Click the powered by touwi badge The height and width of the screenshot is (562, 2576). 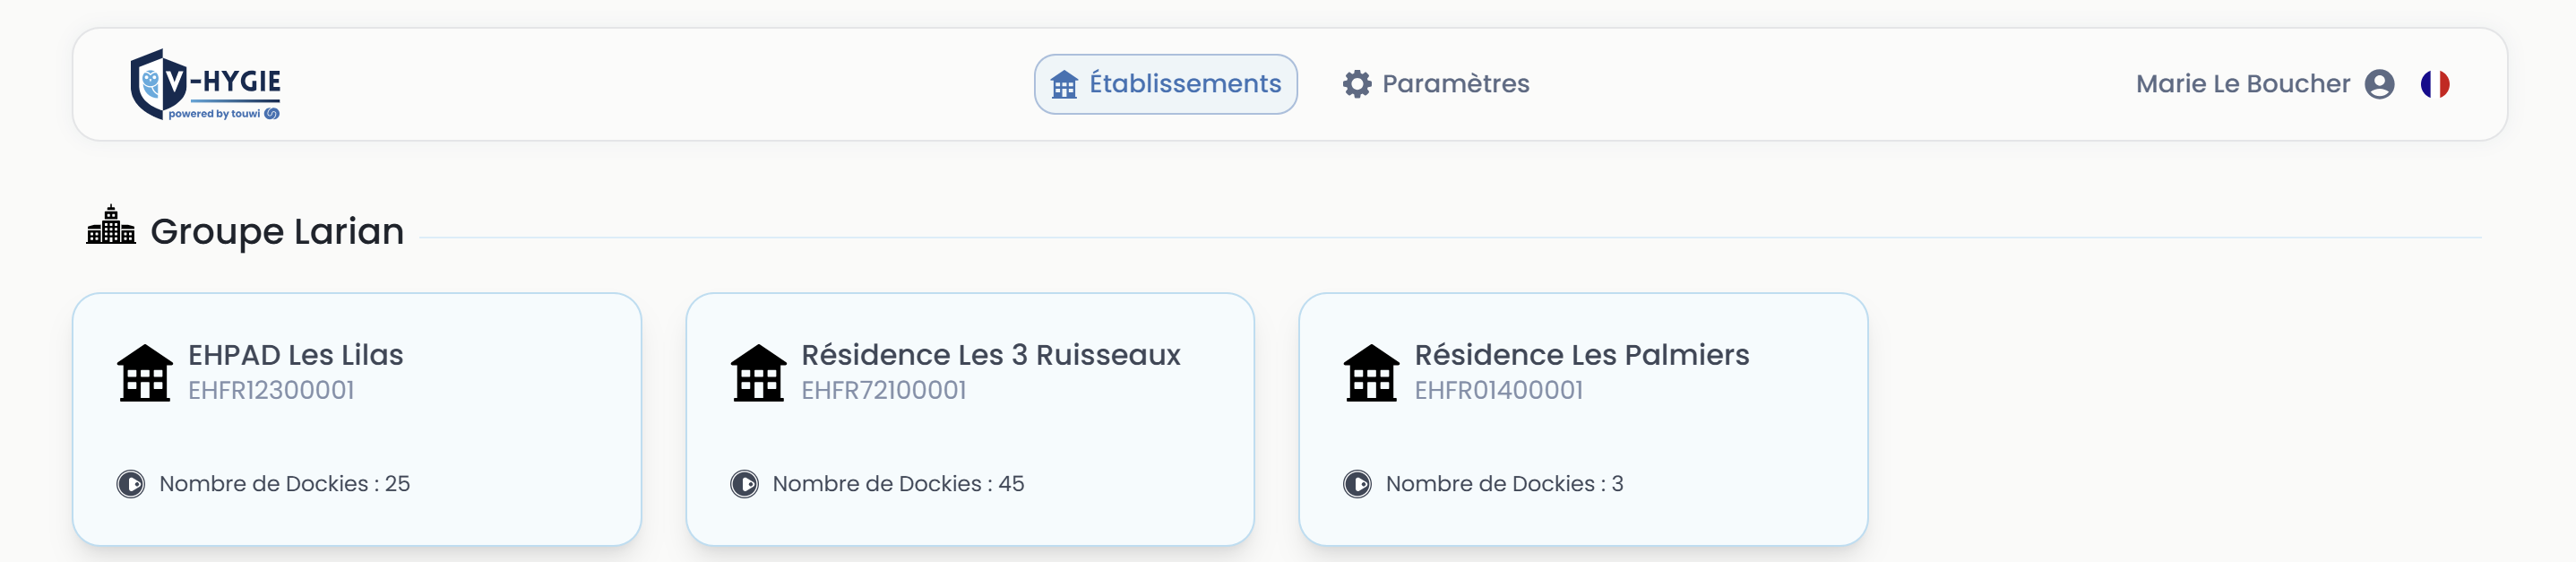click(223, 114)
